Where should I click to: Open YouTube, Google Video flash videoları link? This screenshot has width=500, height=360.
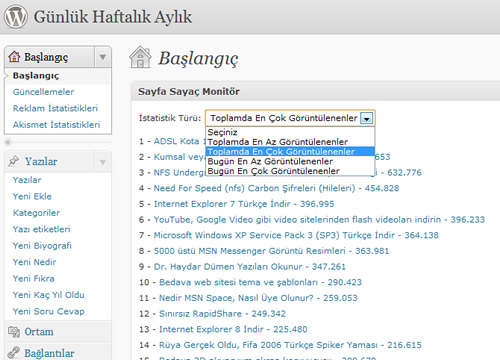coord(319,220)
